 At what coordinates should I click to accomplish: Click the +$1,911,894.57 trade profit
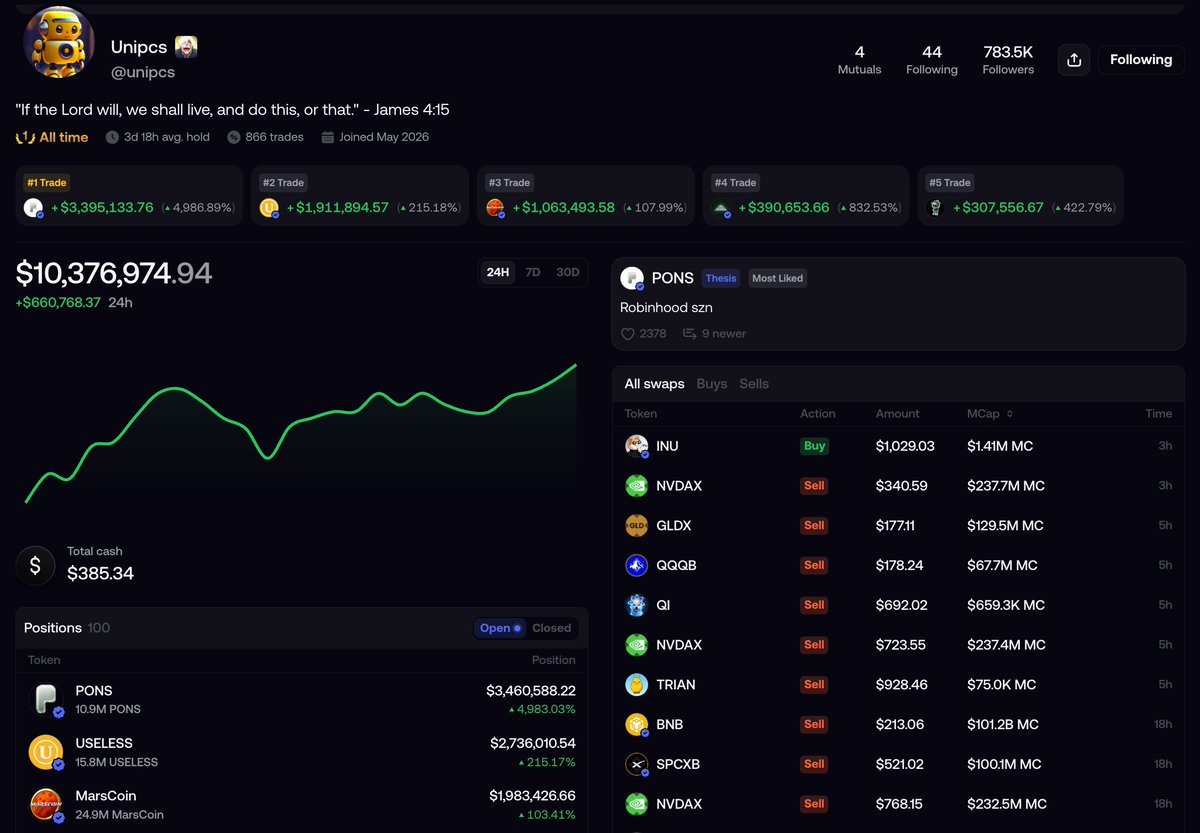(337, 208)
